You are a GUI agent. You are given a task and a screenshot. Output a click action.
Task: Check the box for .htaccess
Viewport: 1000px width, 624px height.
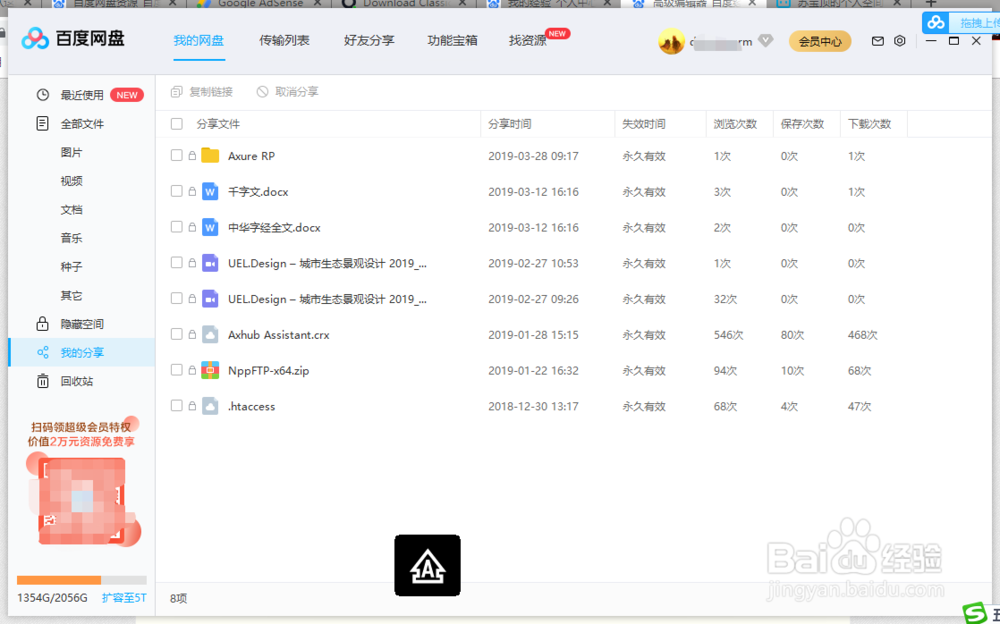point(177,405)
